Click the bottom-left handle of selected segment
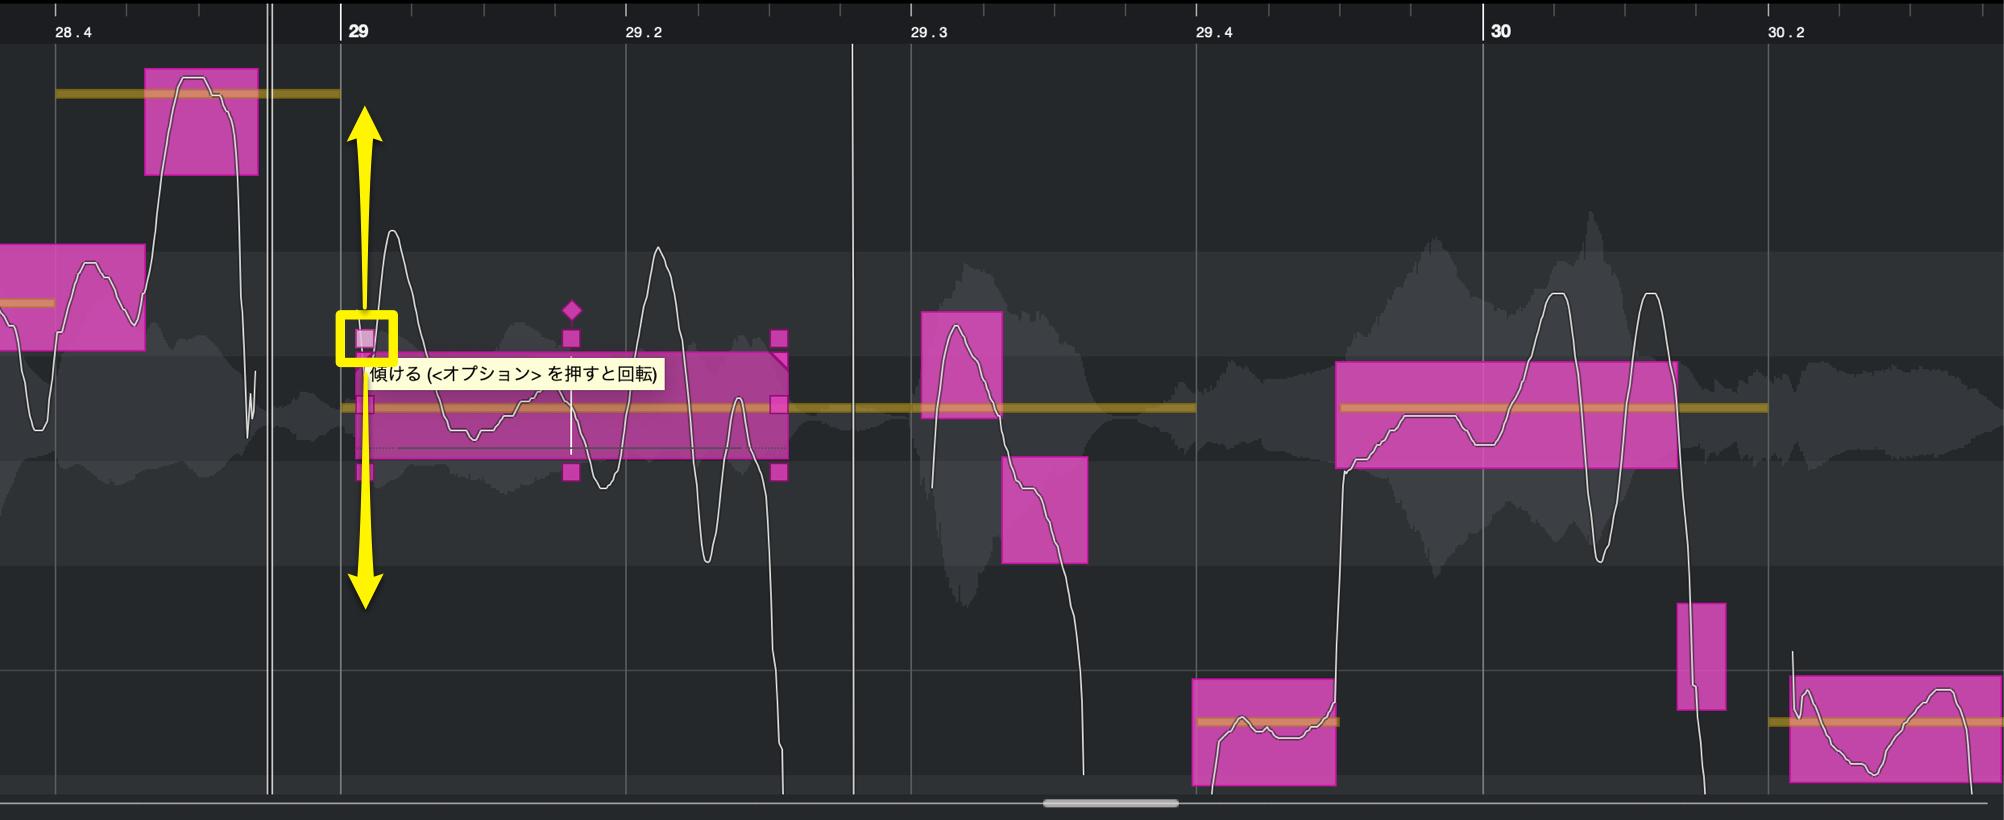 tap(365, 472)
